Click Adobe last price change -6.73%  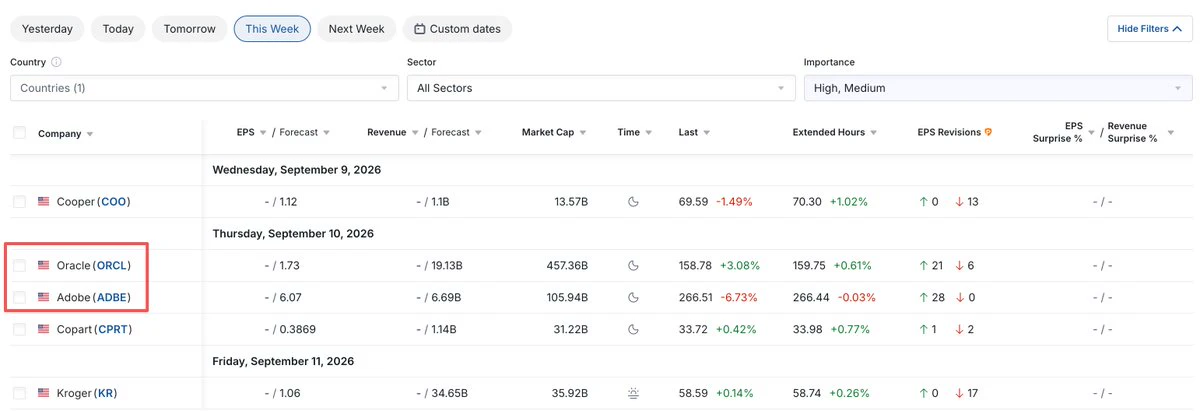(738, 298)
